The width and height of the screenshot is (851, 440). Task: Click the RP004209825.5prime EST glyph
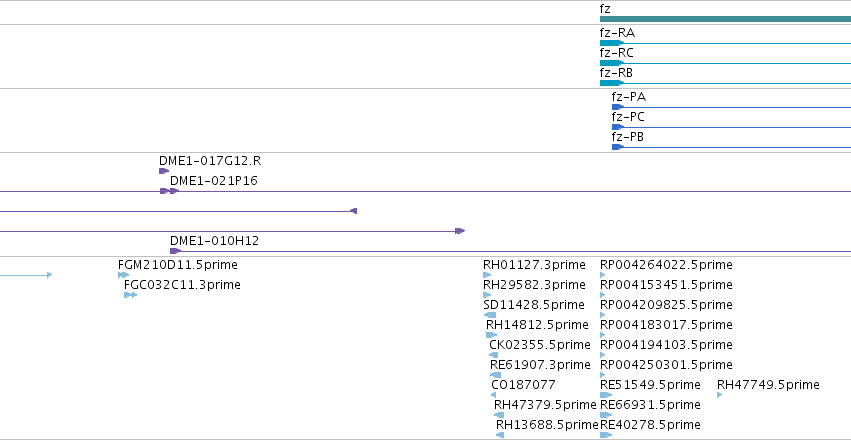coord(602,315)
